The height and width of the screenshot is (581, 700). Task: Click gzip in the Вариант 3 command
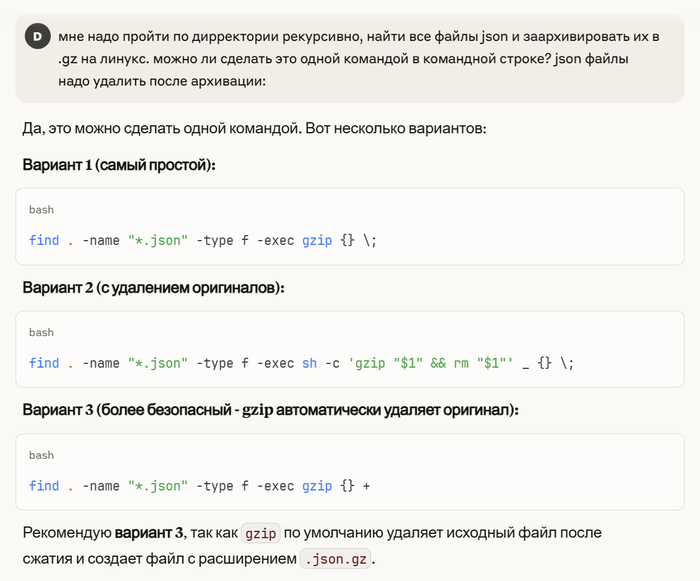tap(317, 486)
